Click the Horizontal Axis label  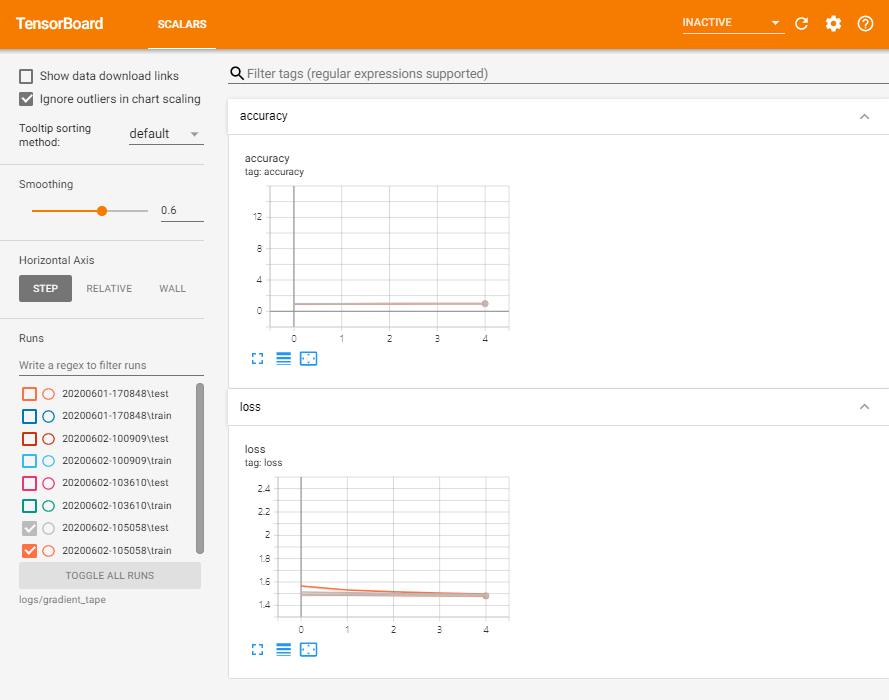[57, 260]
